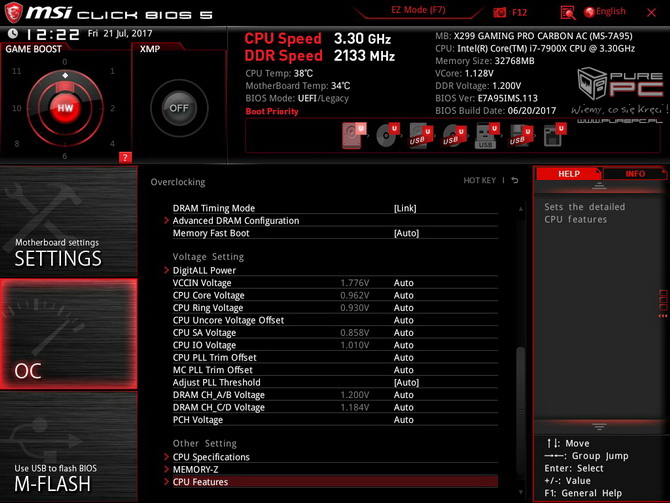Set DRAM CH_C/D Voltage Auto field
This screenshot has height=503, width=670.
click(x=403, y=407)
